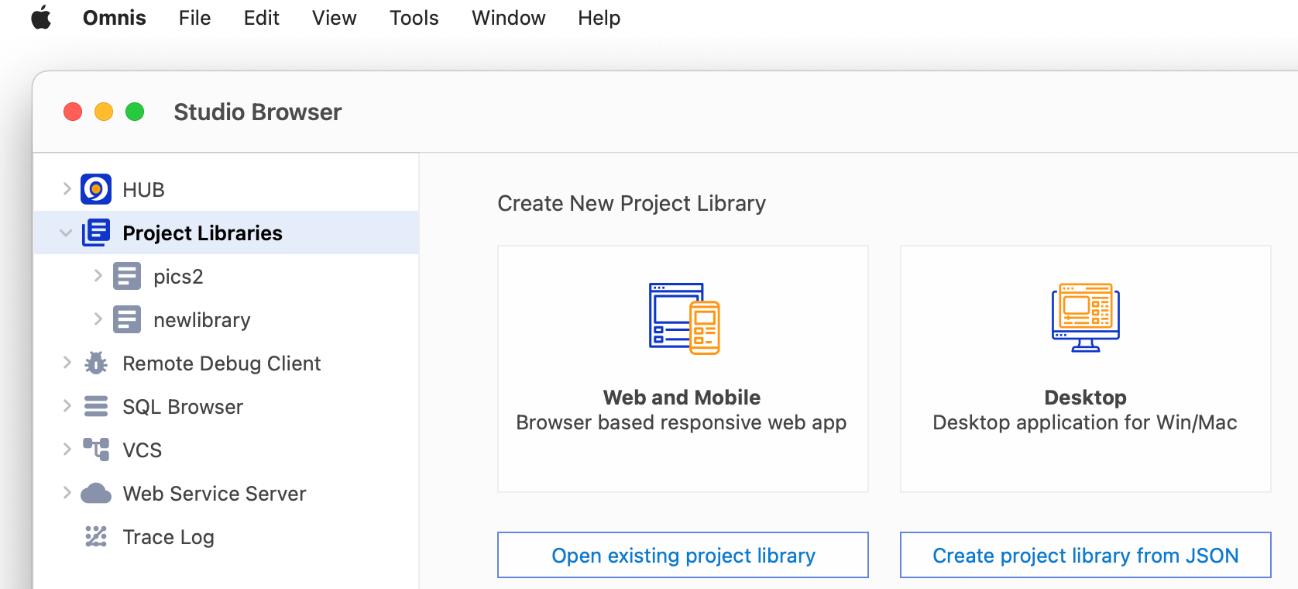The height and width of the screenshot is (589, 1298).
Task: Click the newlibrary library icon
Action: click(127, 320)
